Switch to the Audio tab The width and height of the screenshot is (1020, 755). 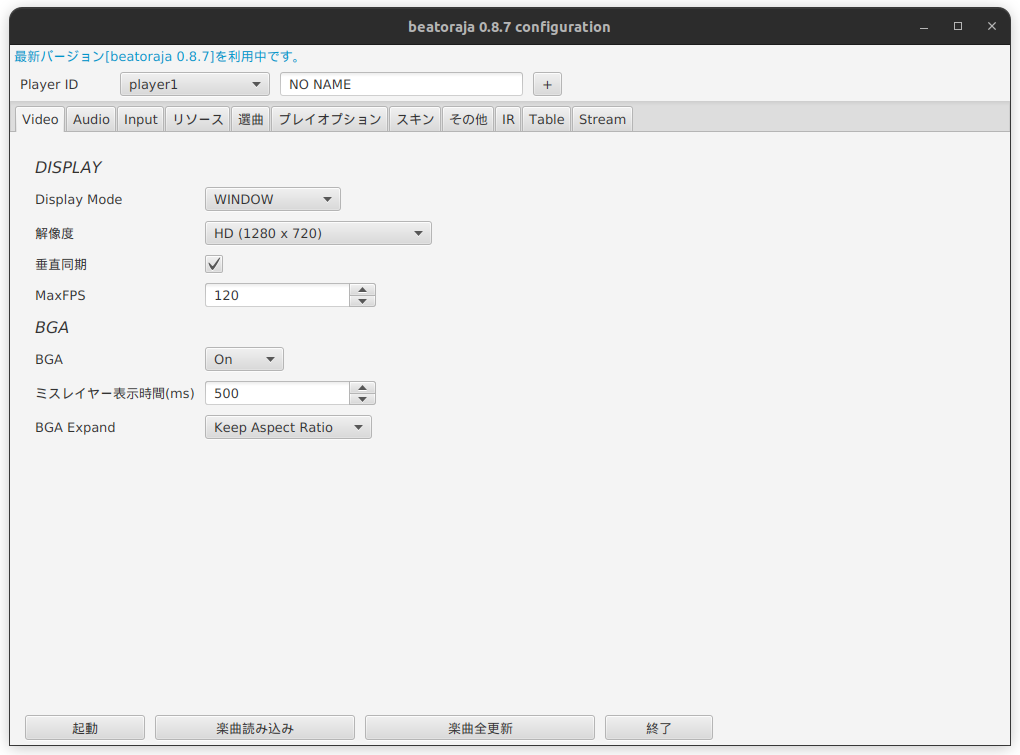tap(91, 119)
